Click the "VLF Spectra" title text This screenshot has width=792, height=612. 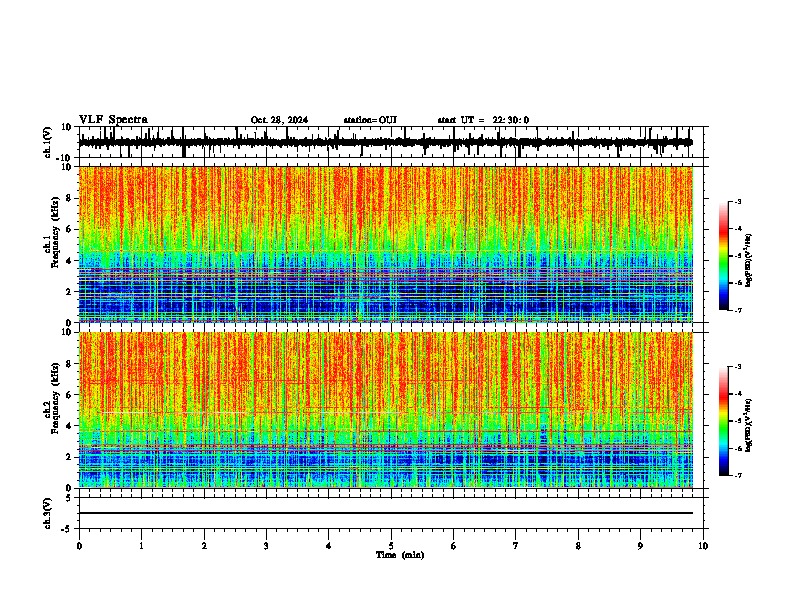pos(113,120)
